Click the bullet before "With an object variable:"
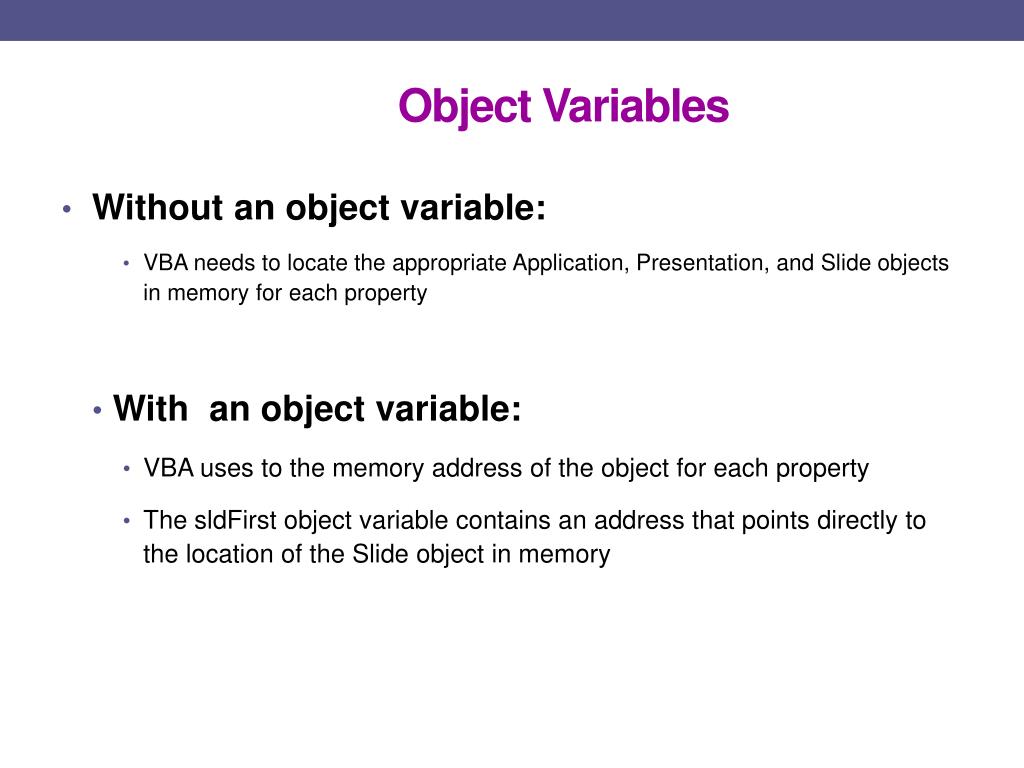Screen dimensions: 1024x768 (97, 411)
